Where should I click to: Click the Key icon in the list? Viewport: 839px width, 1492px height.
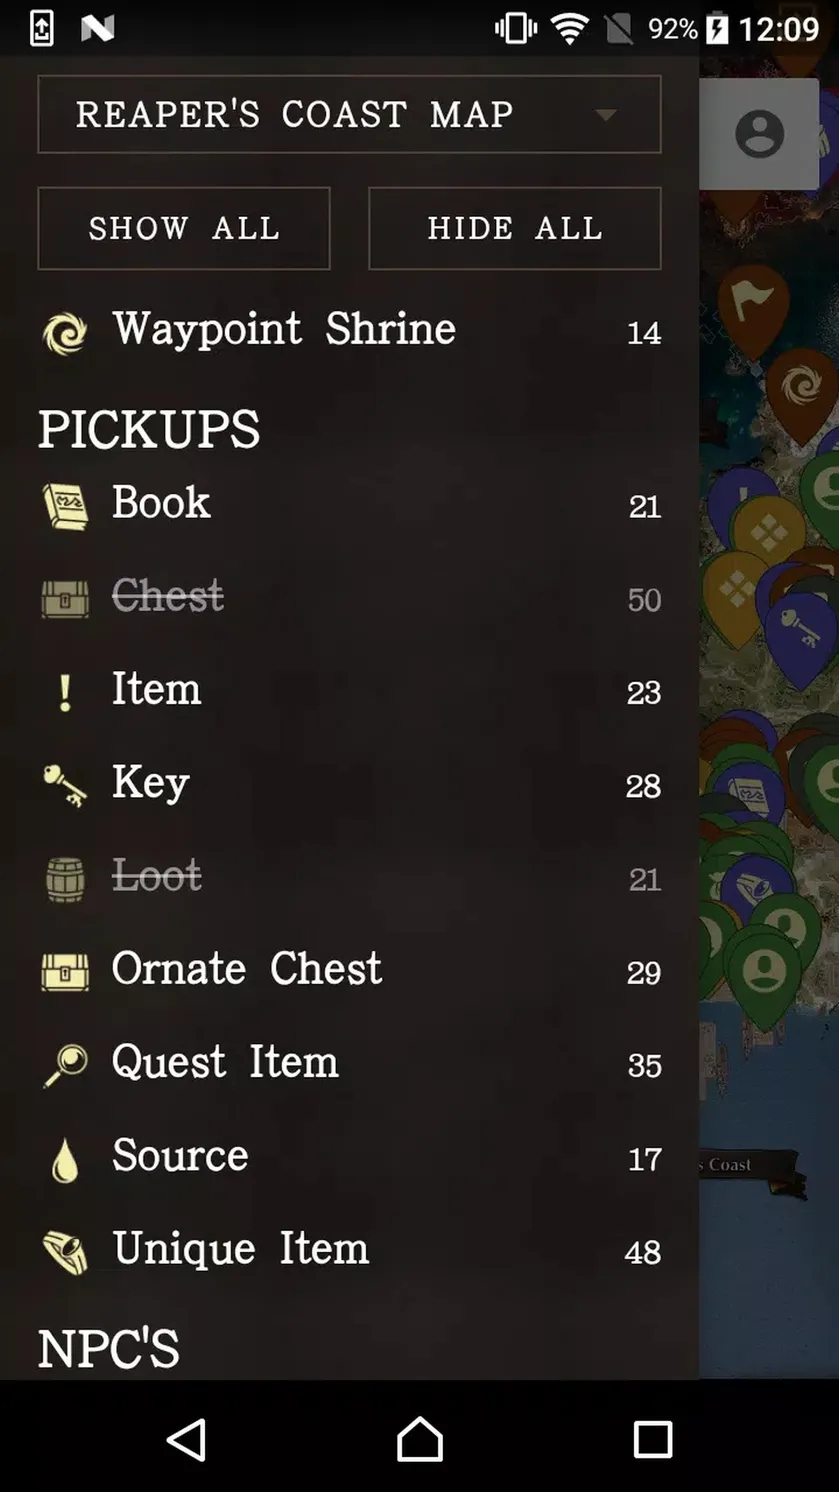[x=65, y=785]
